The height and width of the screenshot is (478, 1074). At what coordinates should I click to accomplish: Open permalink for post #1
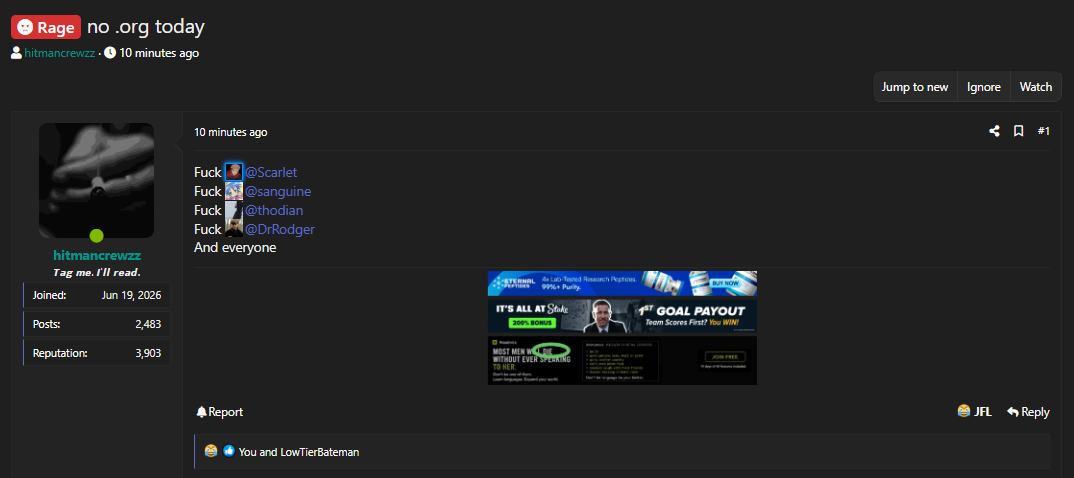pyautogui.click(x=1043, y=131)
